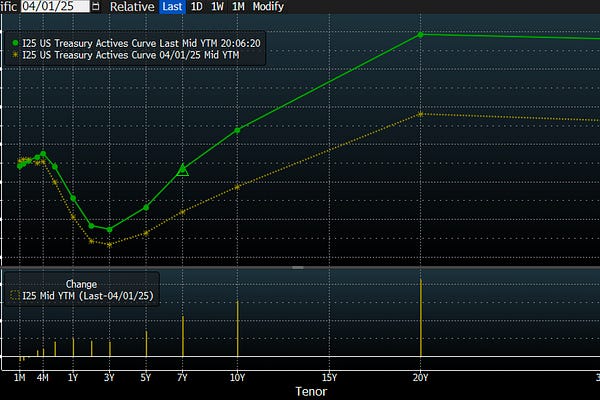Click the Tenor axis title

(x=311, y=392)
